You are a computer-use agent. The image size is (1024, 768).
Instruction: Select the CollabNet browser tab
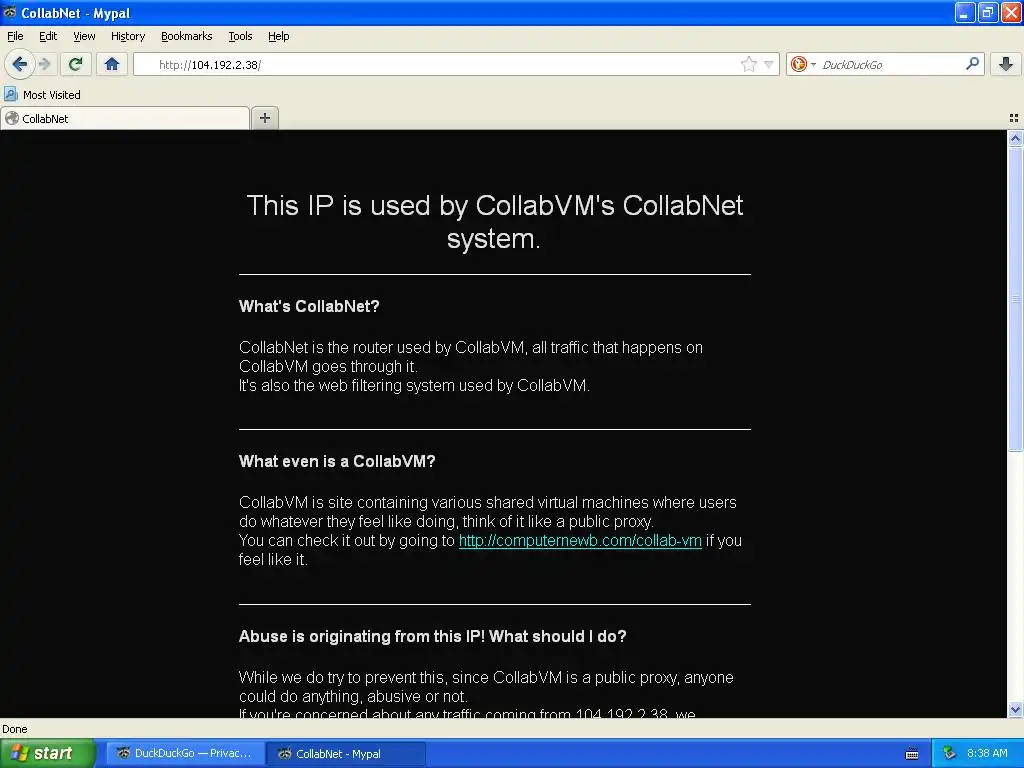pyautogui.click(x=125, y=118)
